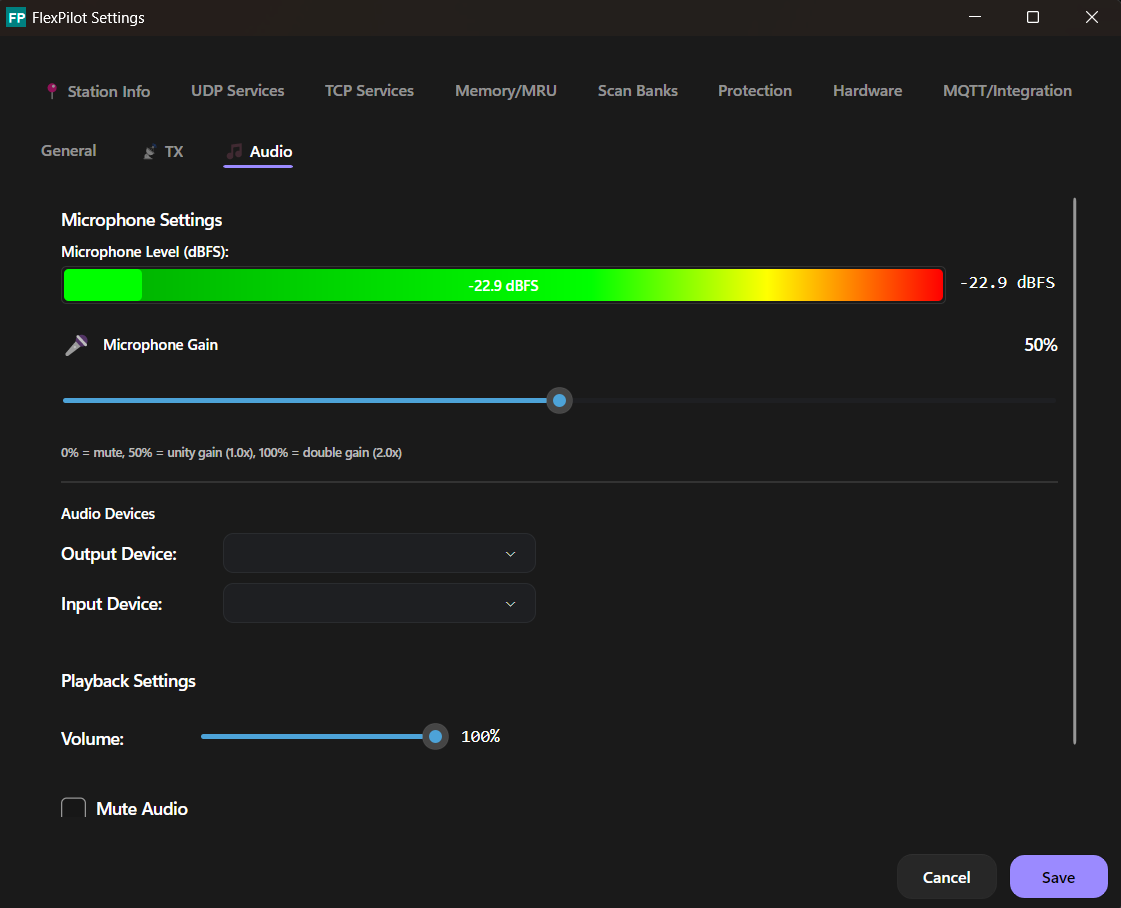Enable the Mute Audio checkbox
The height and width of the screenshot is (908, 1121).
tap(74, 809)
